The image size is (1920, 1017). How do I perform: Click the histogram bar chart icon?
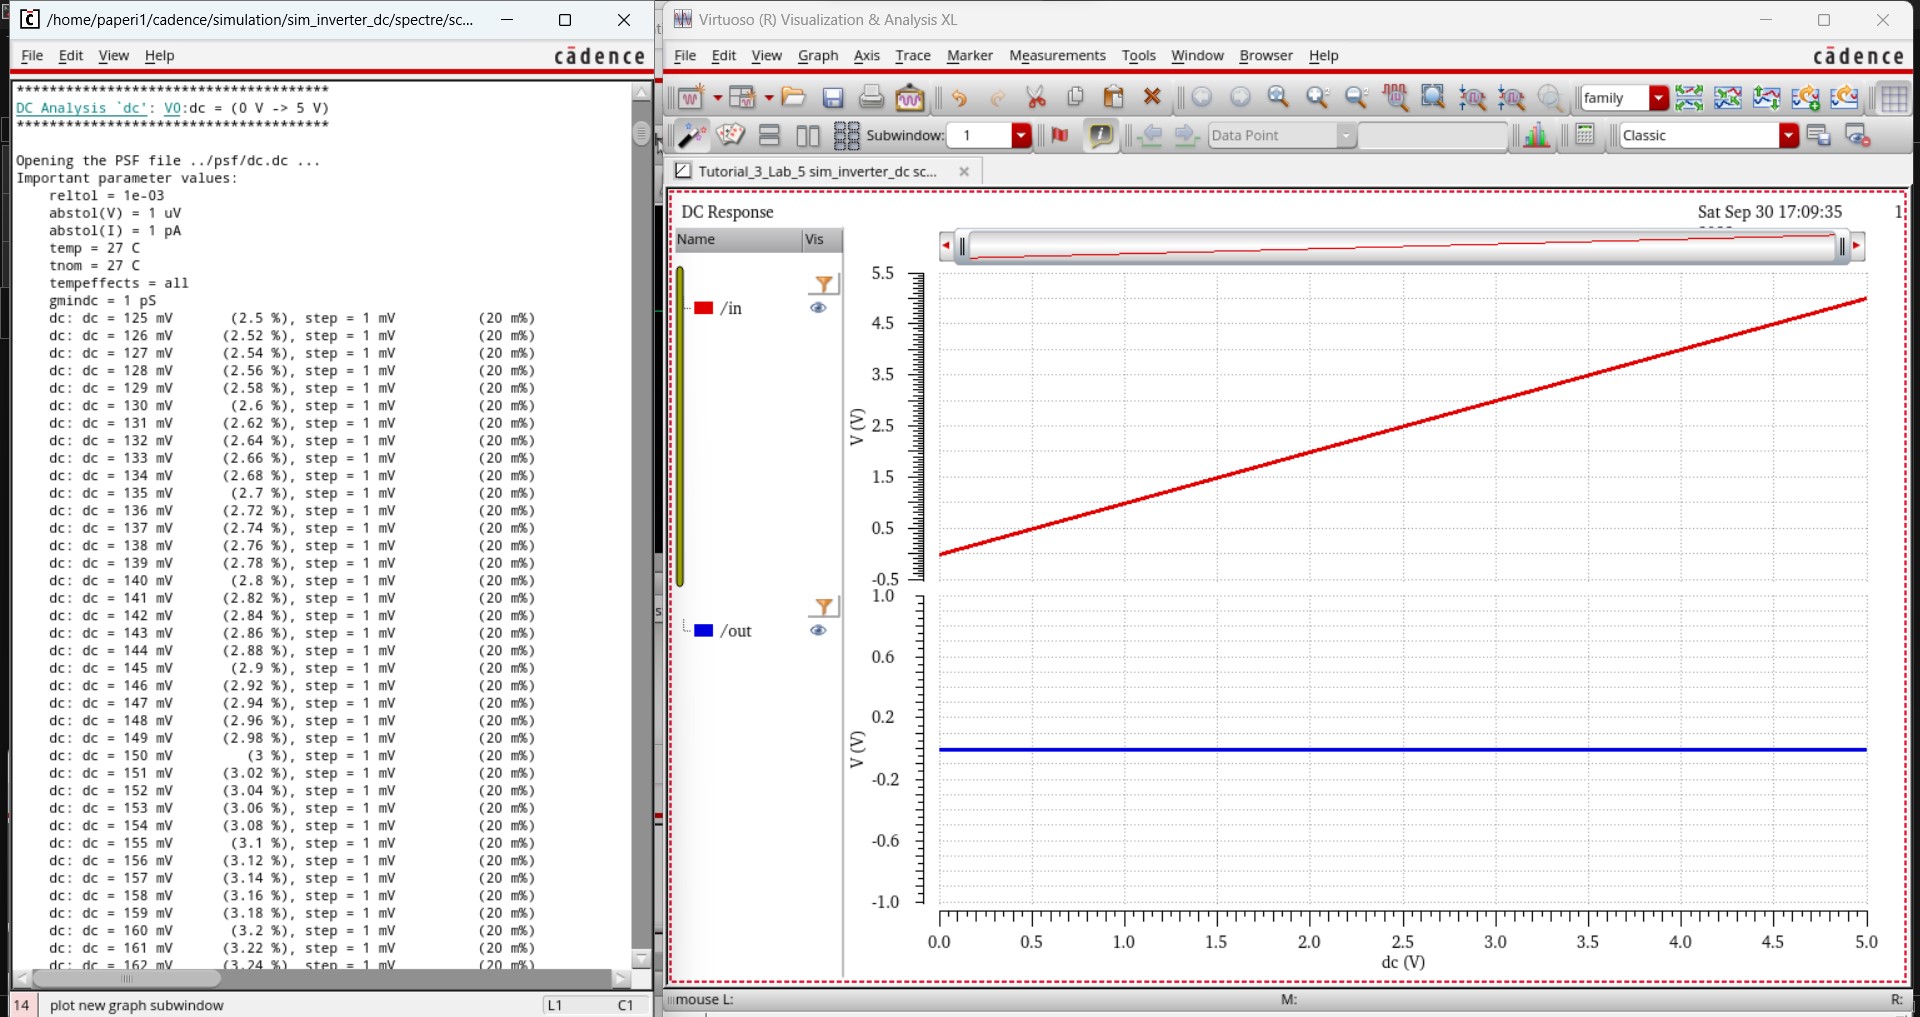point(1537,135)
